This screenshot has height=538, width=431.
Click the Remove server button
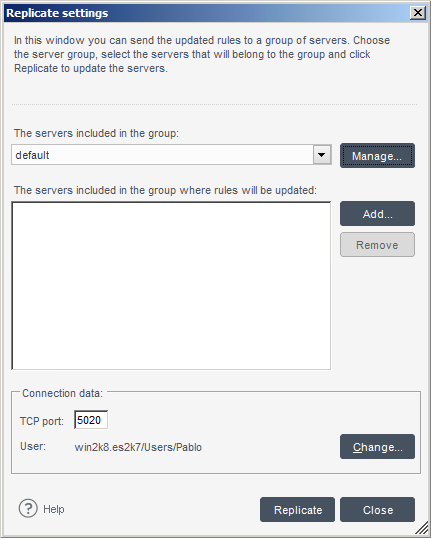pos(377,245)
